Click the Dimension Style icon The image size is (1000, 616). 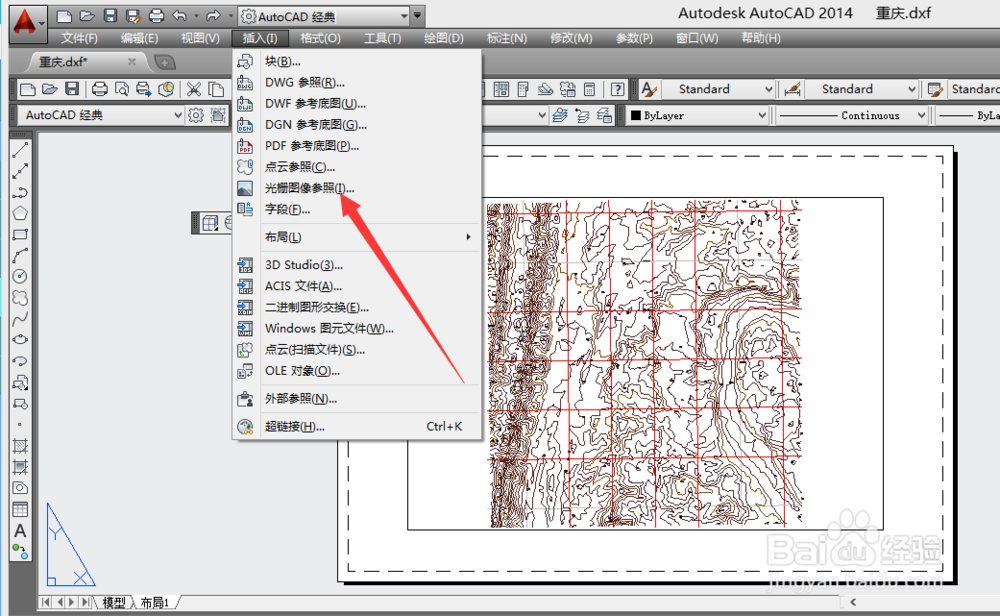point(792,89)
